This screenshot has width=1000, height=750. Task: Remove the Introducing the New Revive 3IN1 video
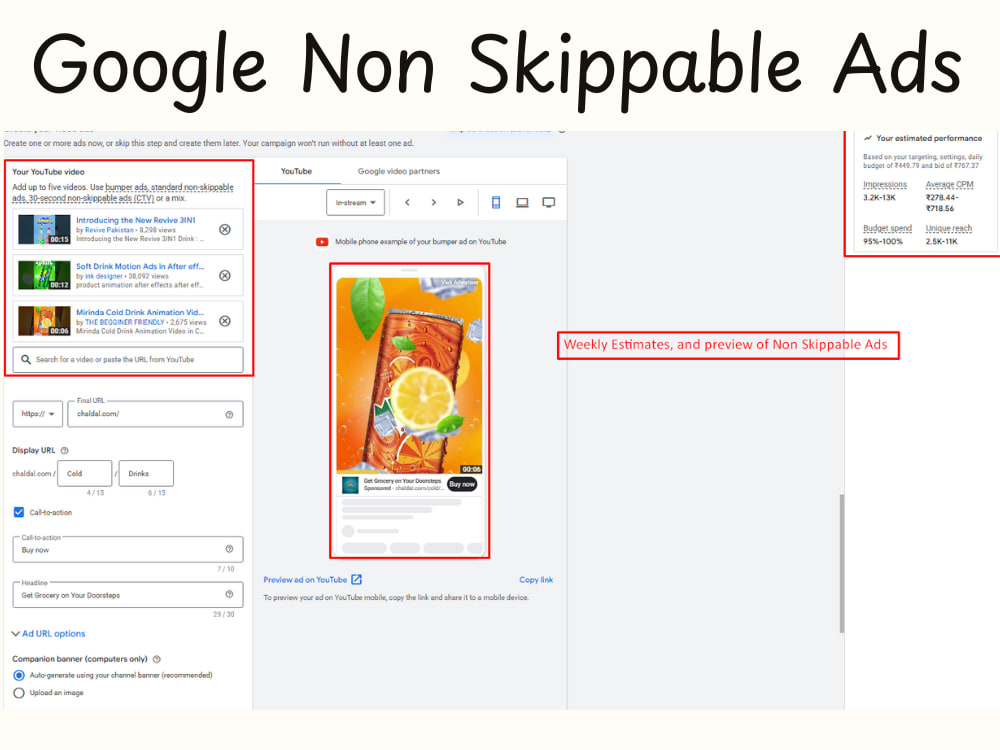[x=225, y=230]
